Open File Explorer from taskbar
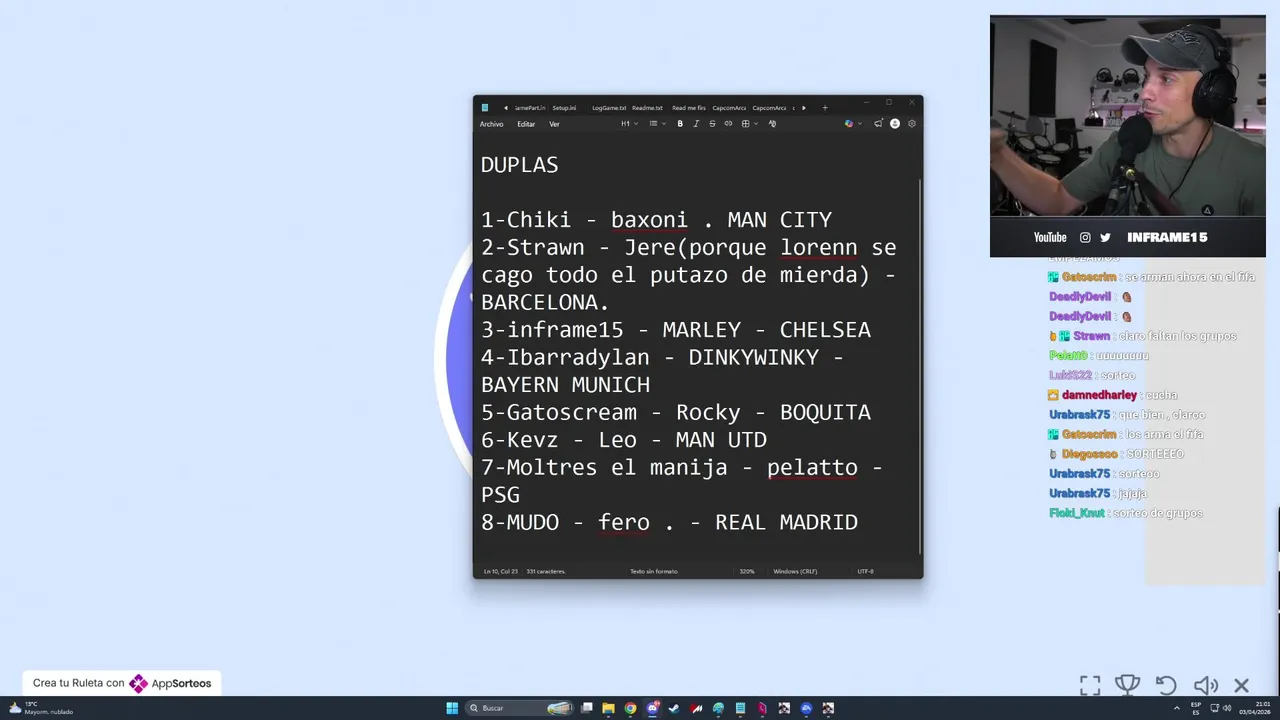1280x720 pixels. coord(608,708)
